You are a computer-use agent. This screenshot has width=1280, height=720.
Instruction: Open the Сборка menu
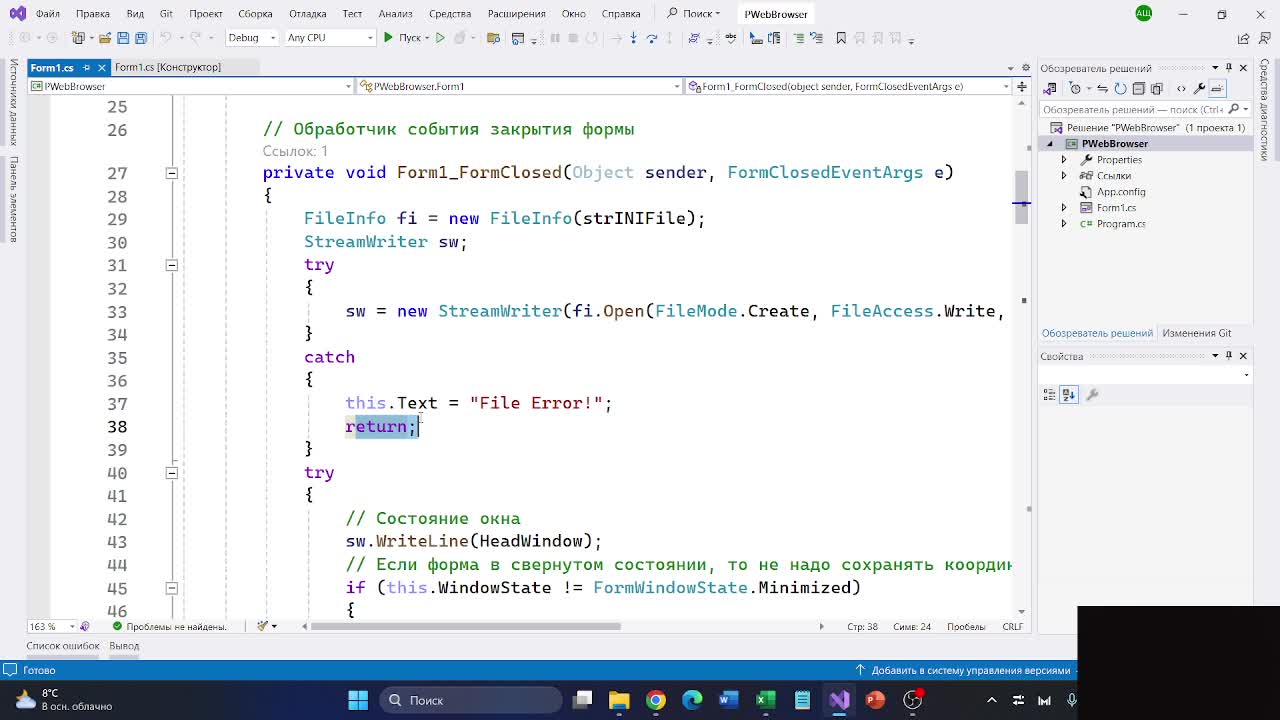tap(255, 14)
